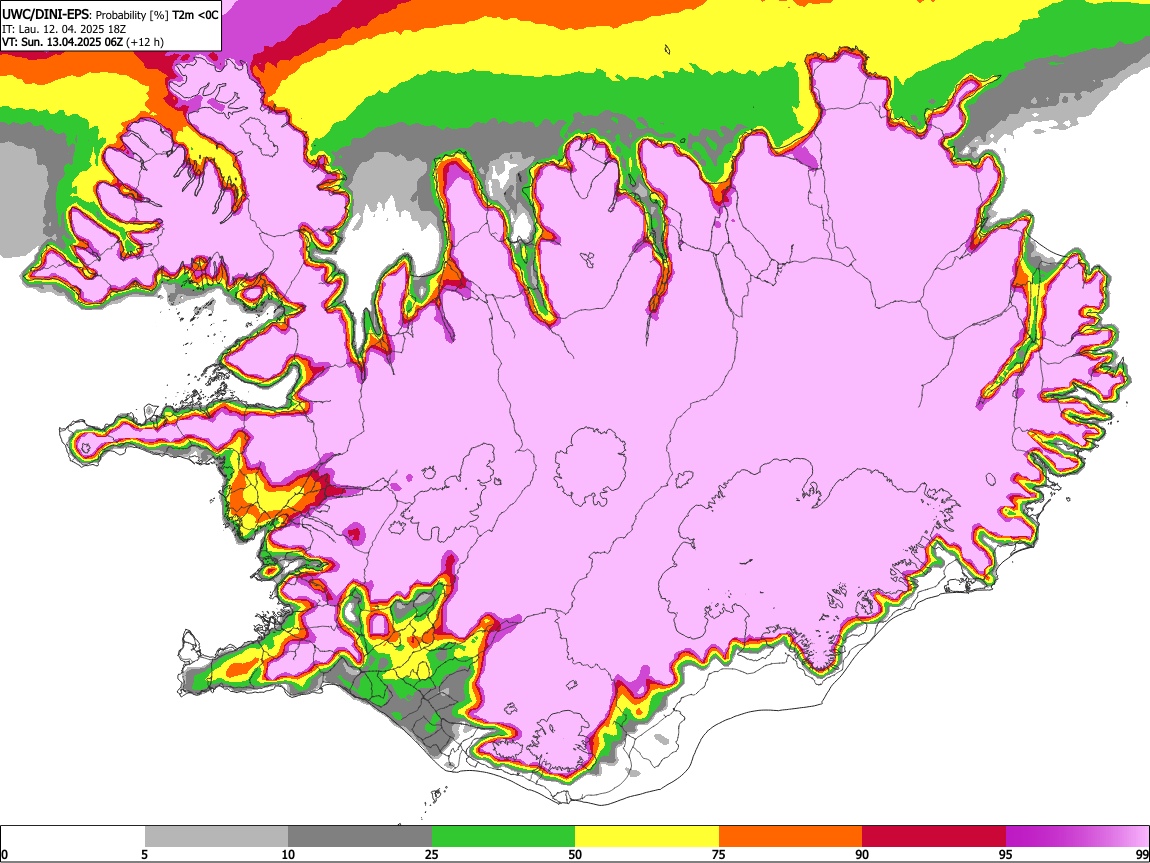
Task: Click the orange 75–90% legend segment
Action: point(791,837)
